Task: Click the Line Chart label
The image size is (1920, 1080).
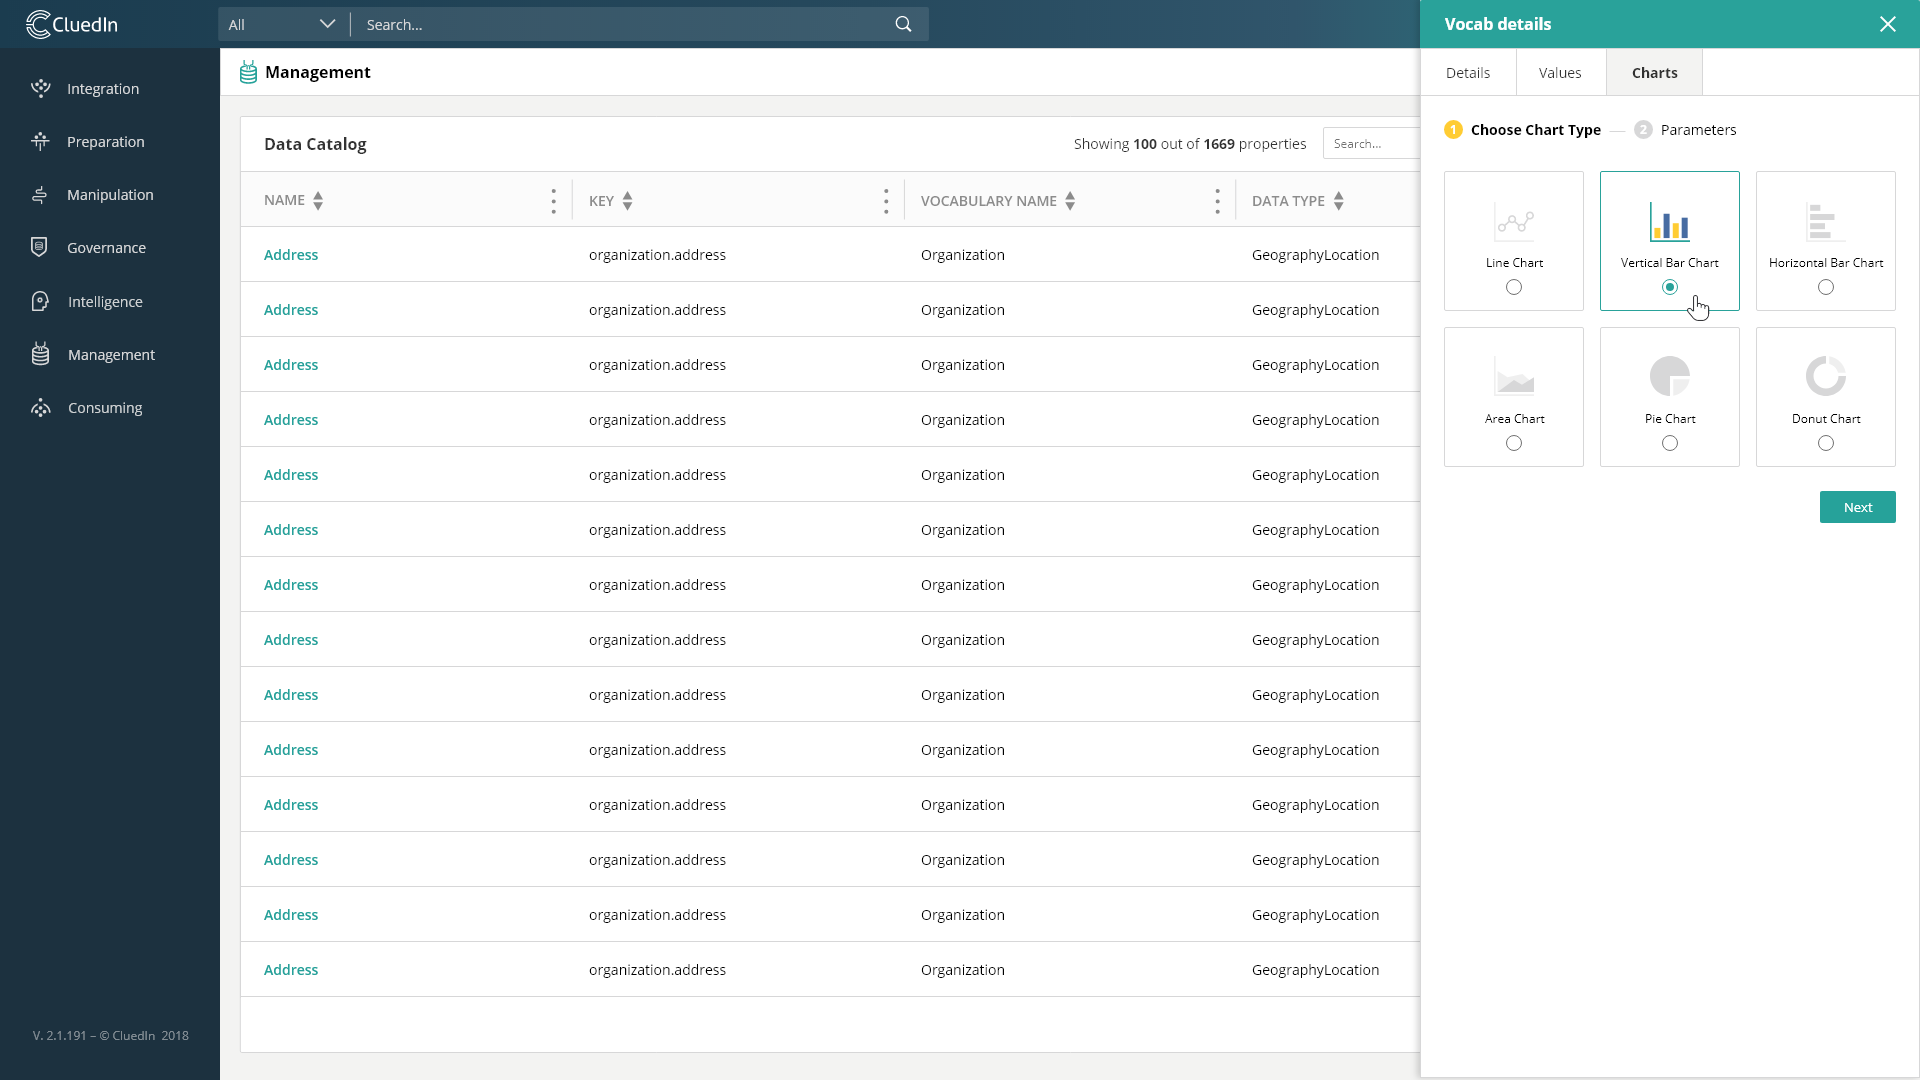Action: coord(1514,263)
